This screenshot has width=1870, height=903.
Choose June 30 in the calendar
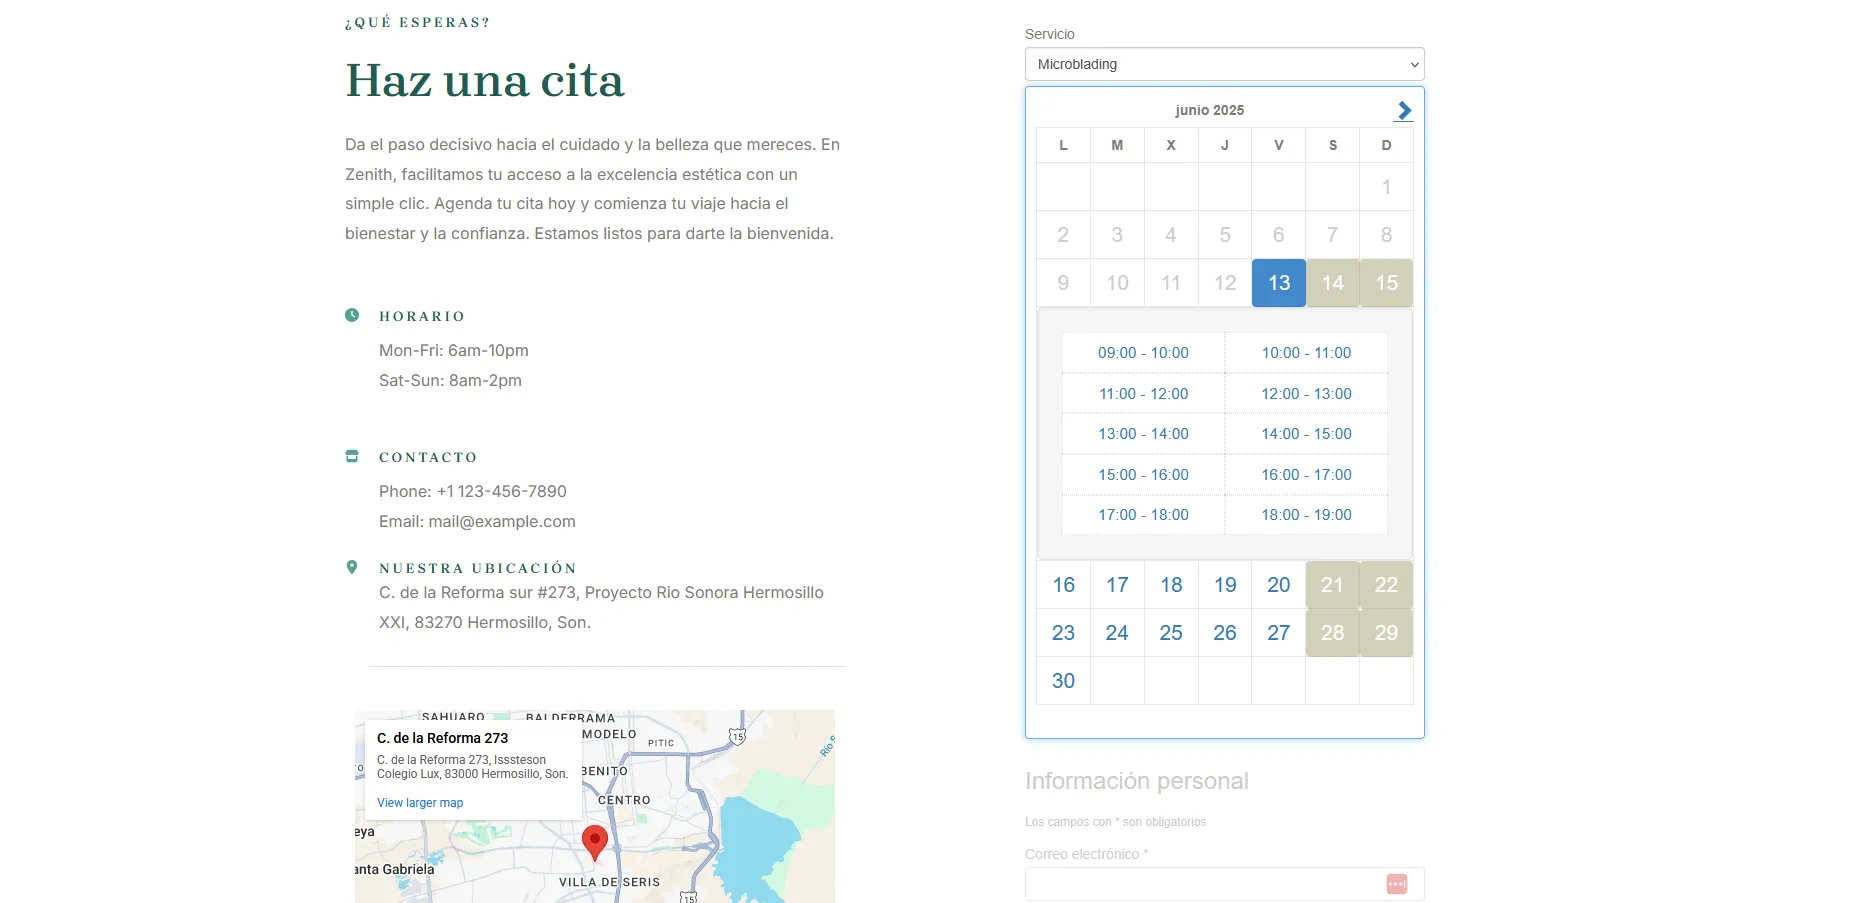(x=1063, y=681)
